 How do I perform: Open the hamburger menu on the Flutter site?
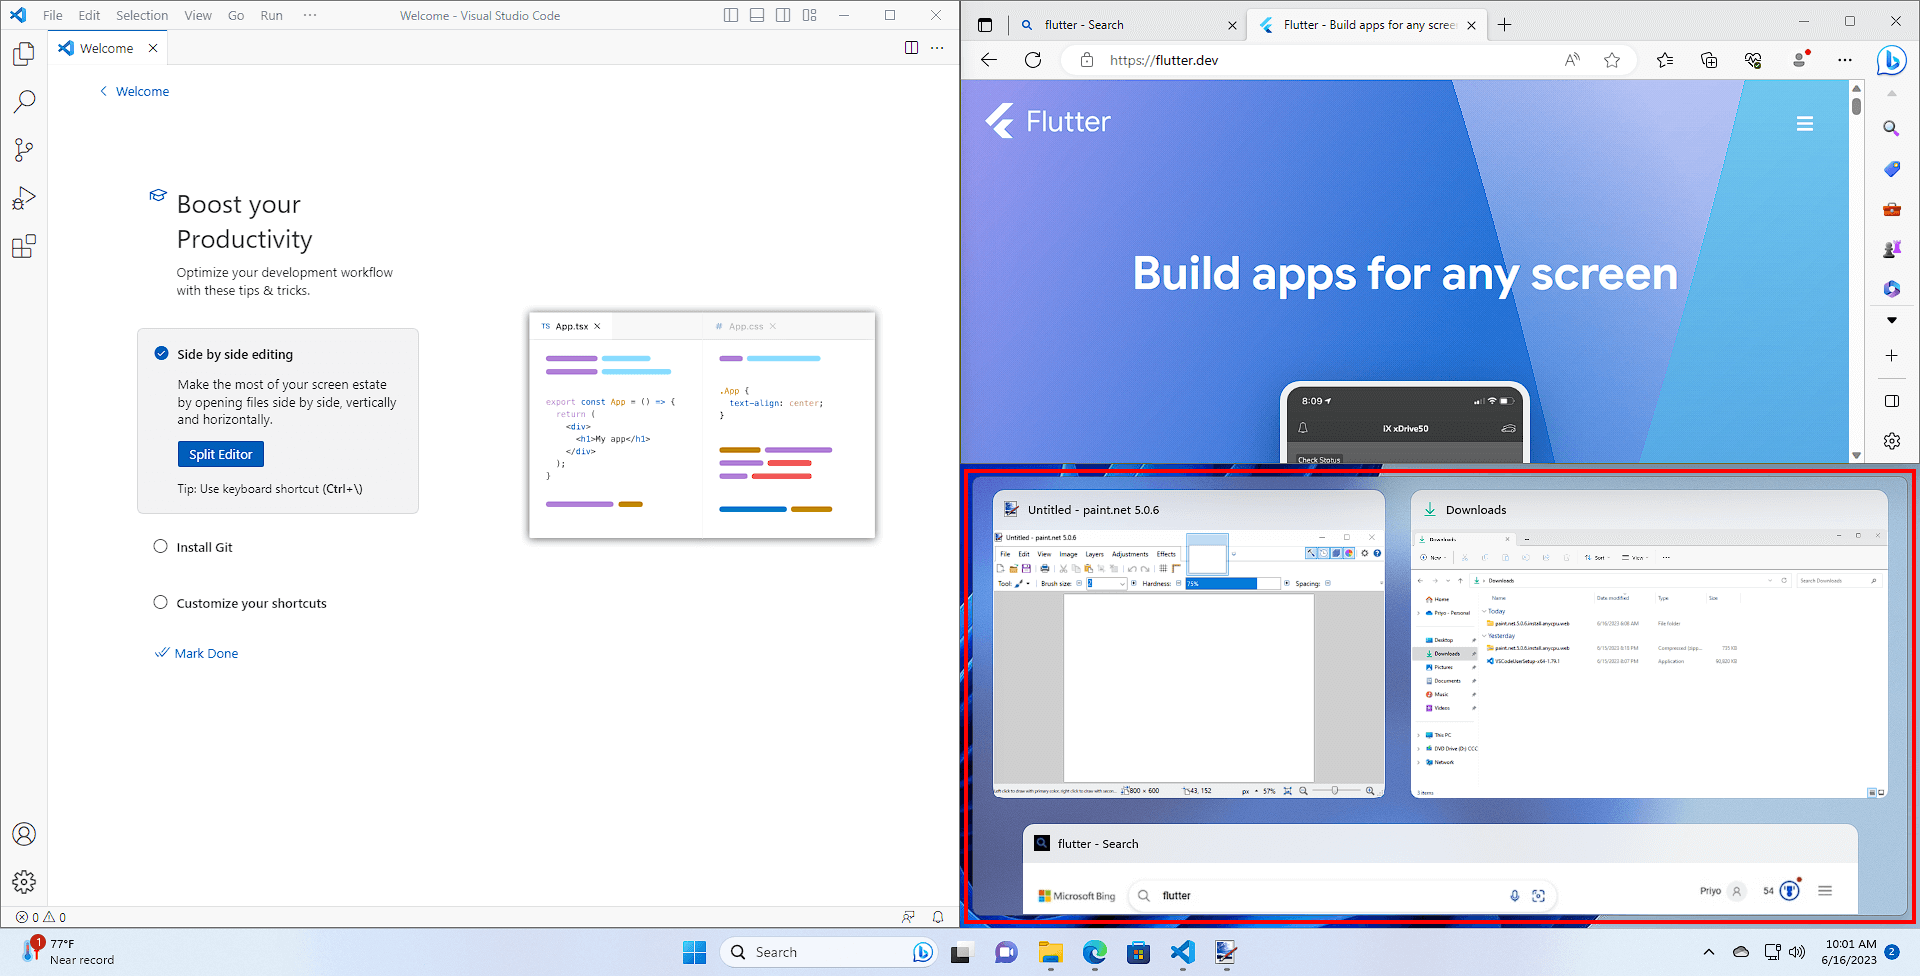(1805, 124)
